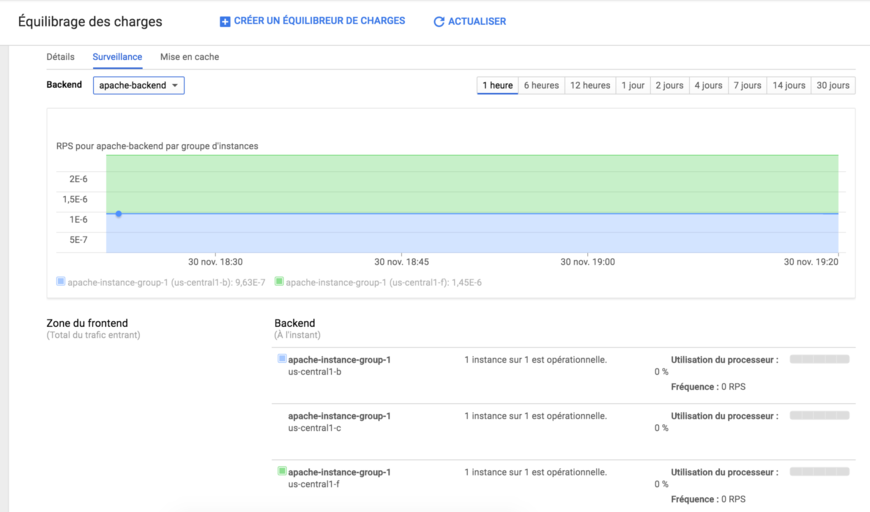
Task: Click legend text for us-central1-f: 1,45E-6
Action: coord(383,282)
